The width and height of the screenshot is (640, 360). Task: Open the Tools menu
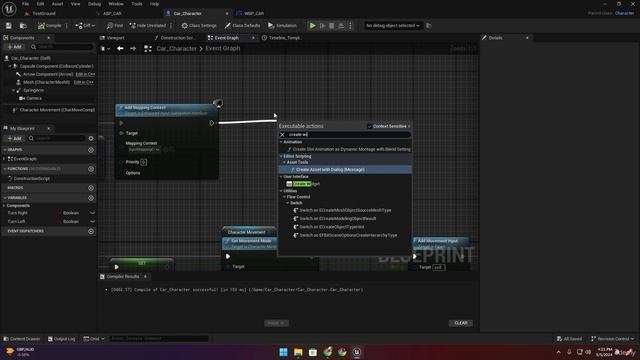coord(137,4)
